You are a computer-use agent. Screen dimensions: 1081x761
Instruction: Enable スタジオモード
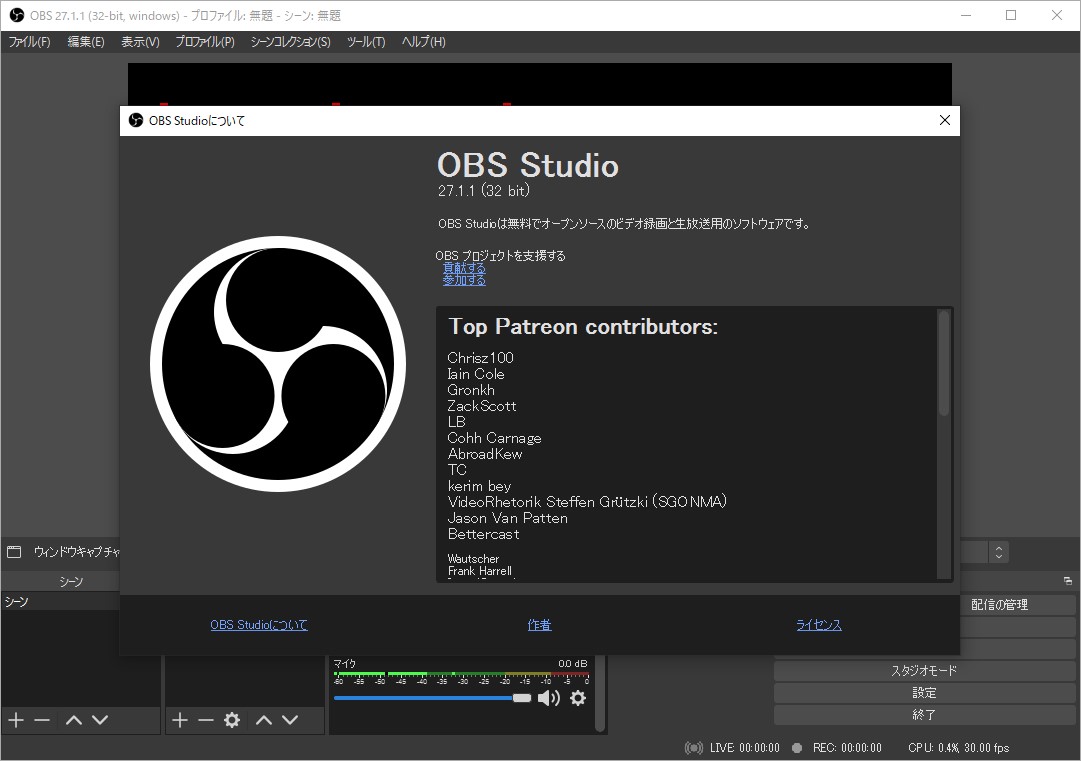(x=923, y=669)
